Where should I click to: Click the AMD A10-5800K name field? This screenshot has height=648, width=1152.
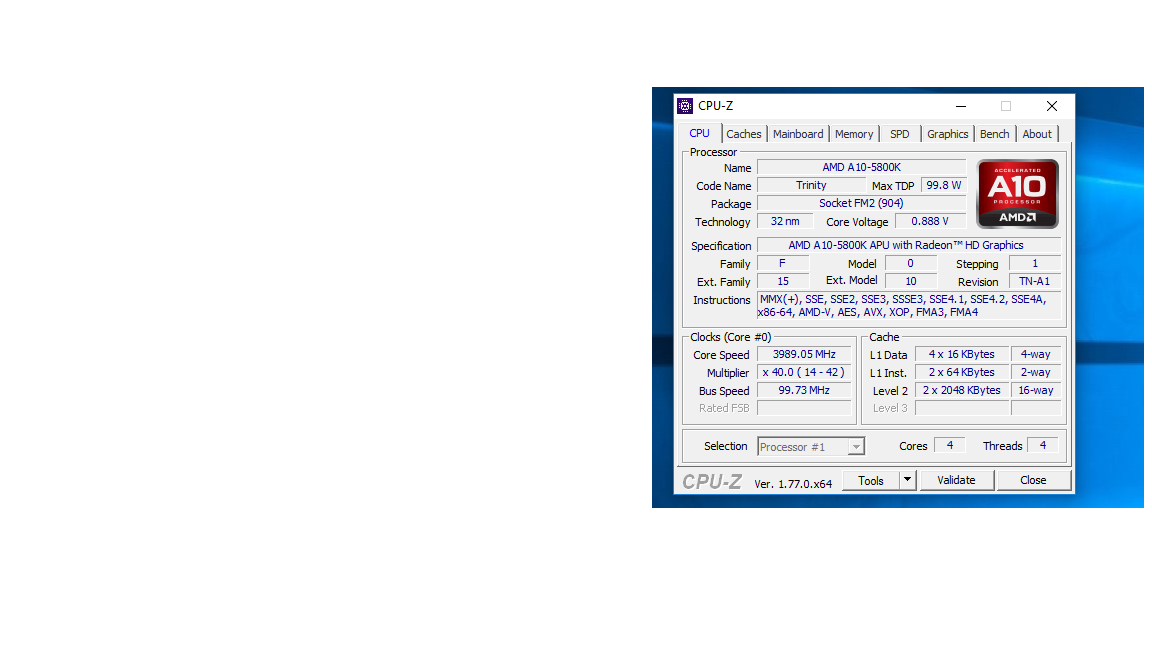(x=861, y=168)
